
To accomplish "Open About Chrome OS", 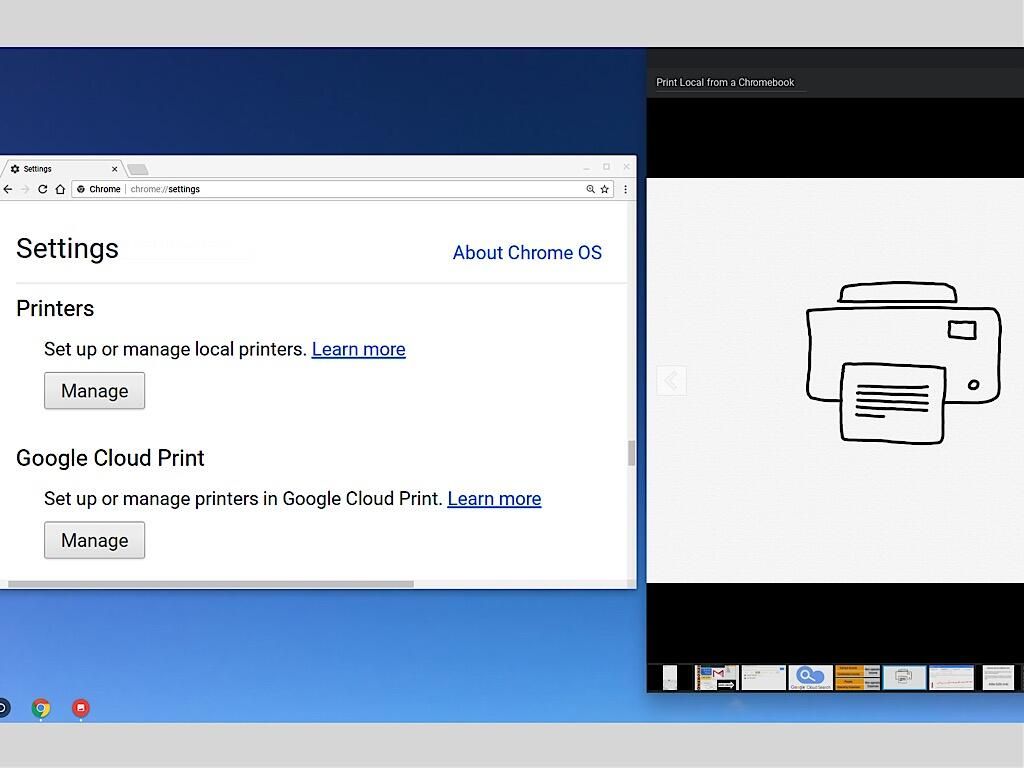I will 527,253.
